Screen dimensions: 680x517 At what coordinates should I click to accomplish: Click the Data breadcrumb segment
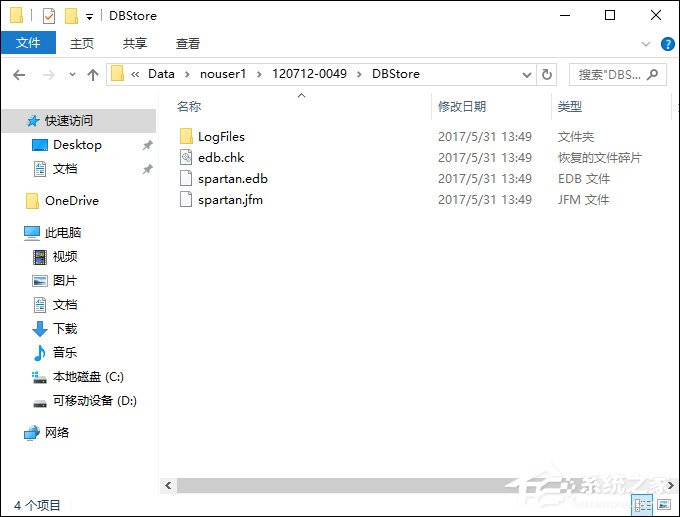(x=161, y=74)
